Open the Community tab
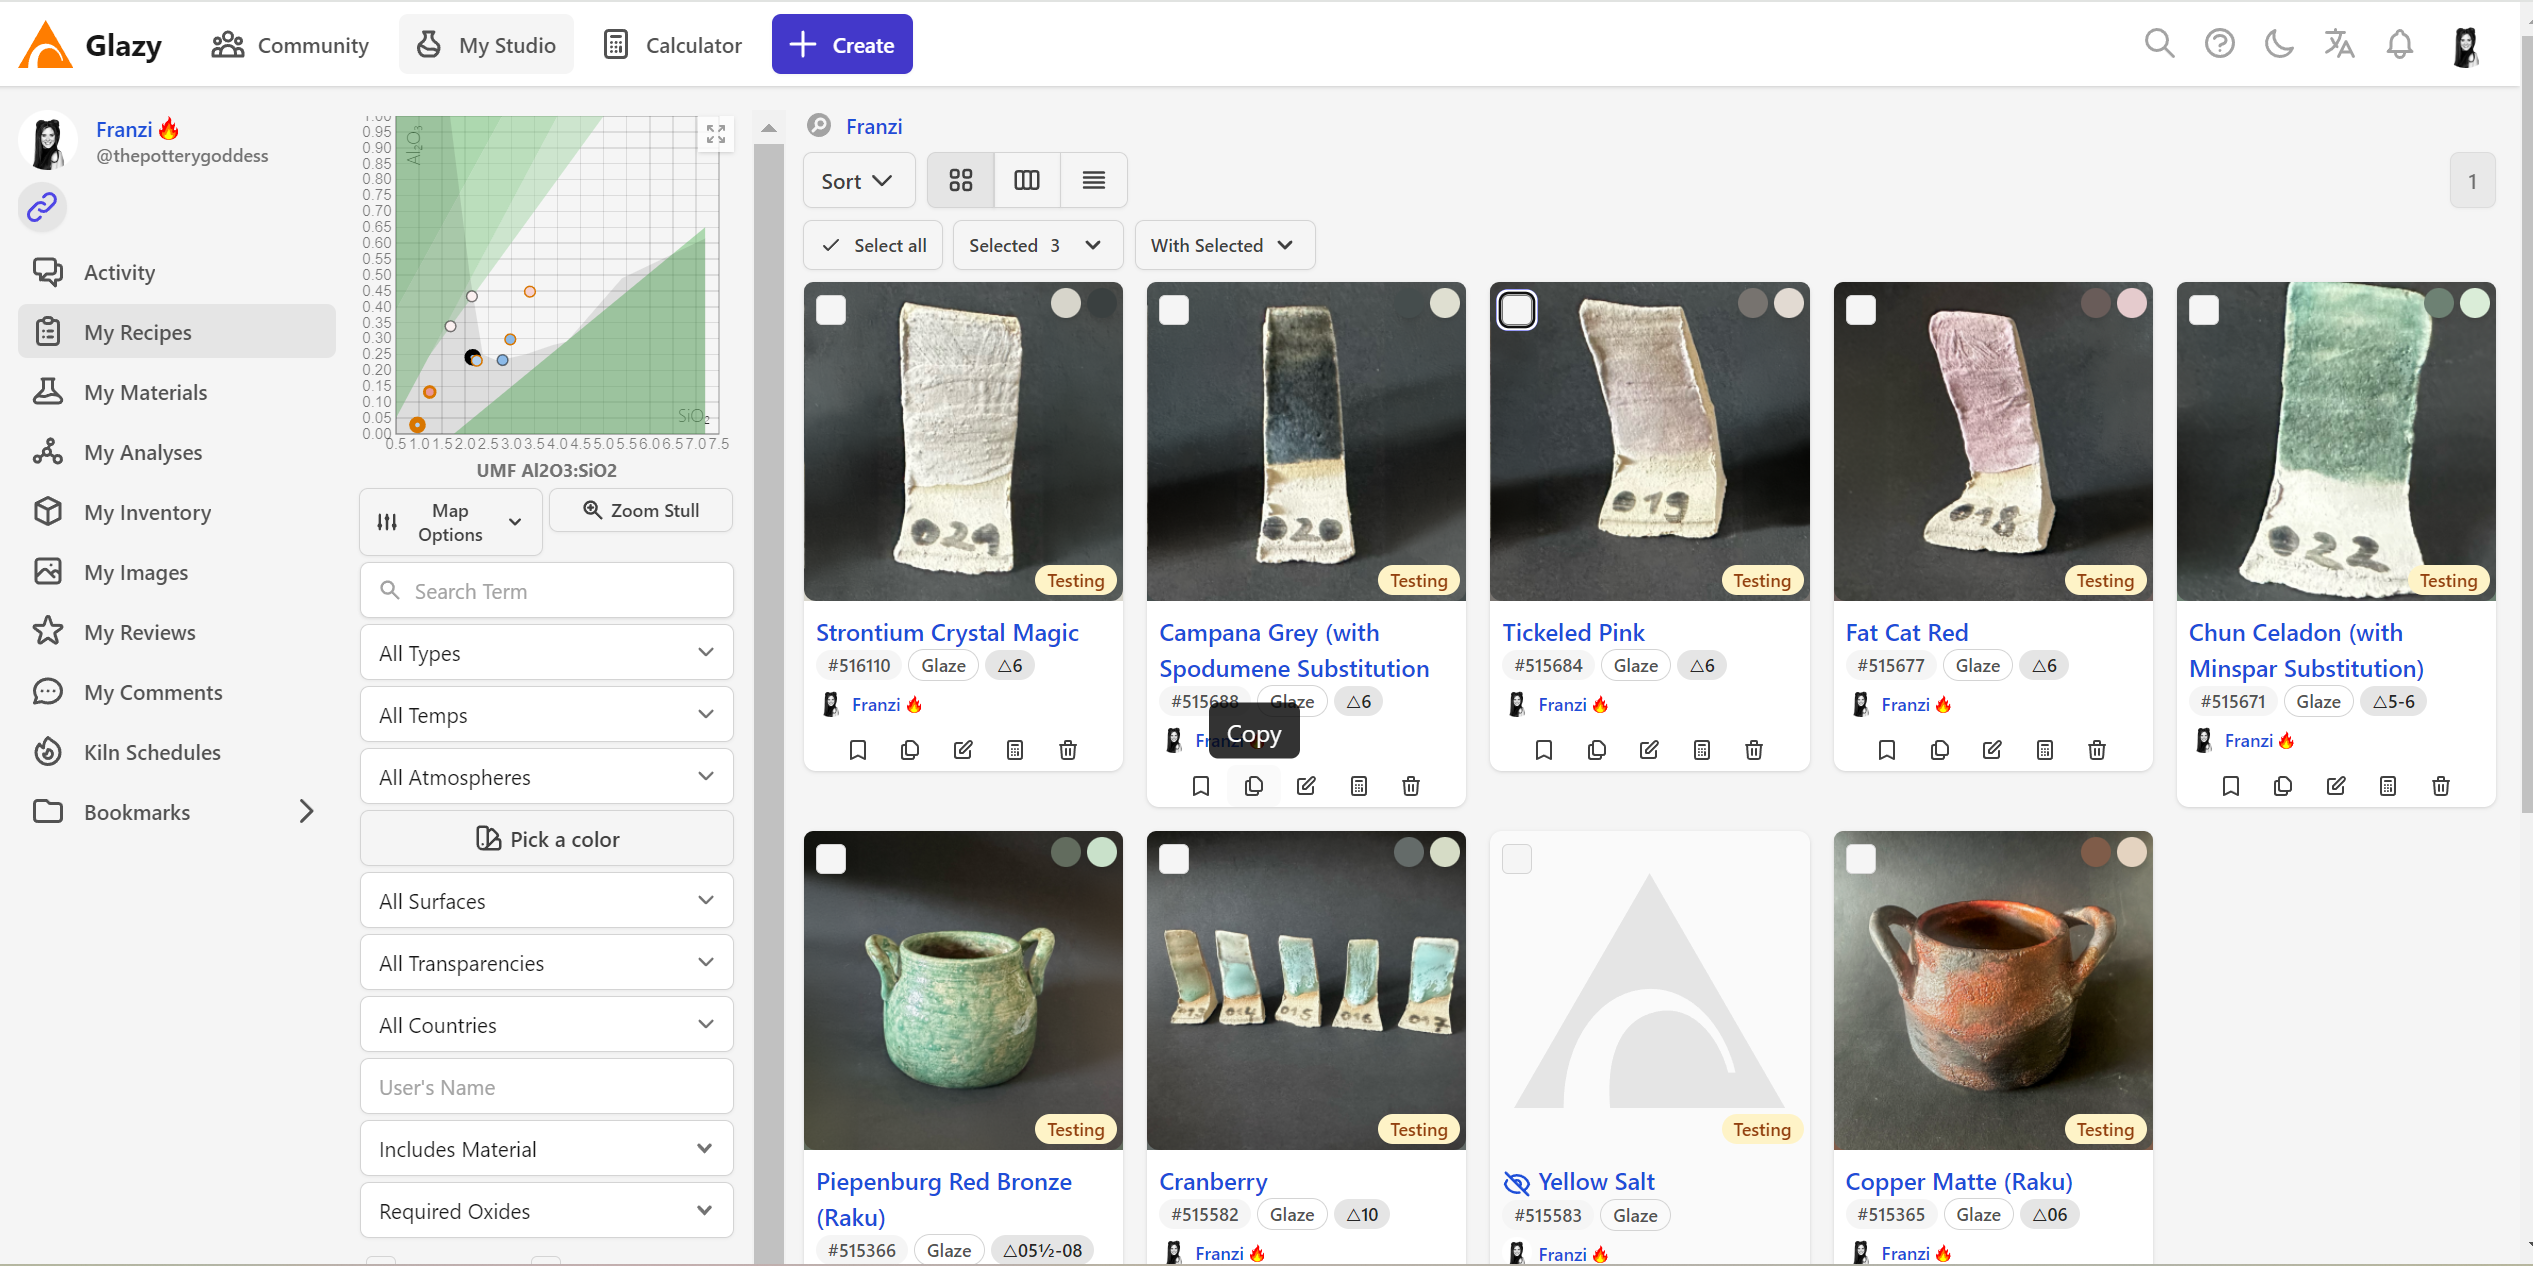This screenshot has height=1266, width=2533. pyautogui.click(x=290, y=45)
